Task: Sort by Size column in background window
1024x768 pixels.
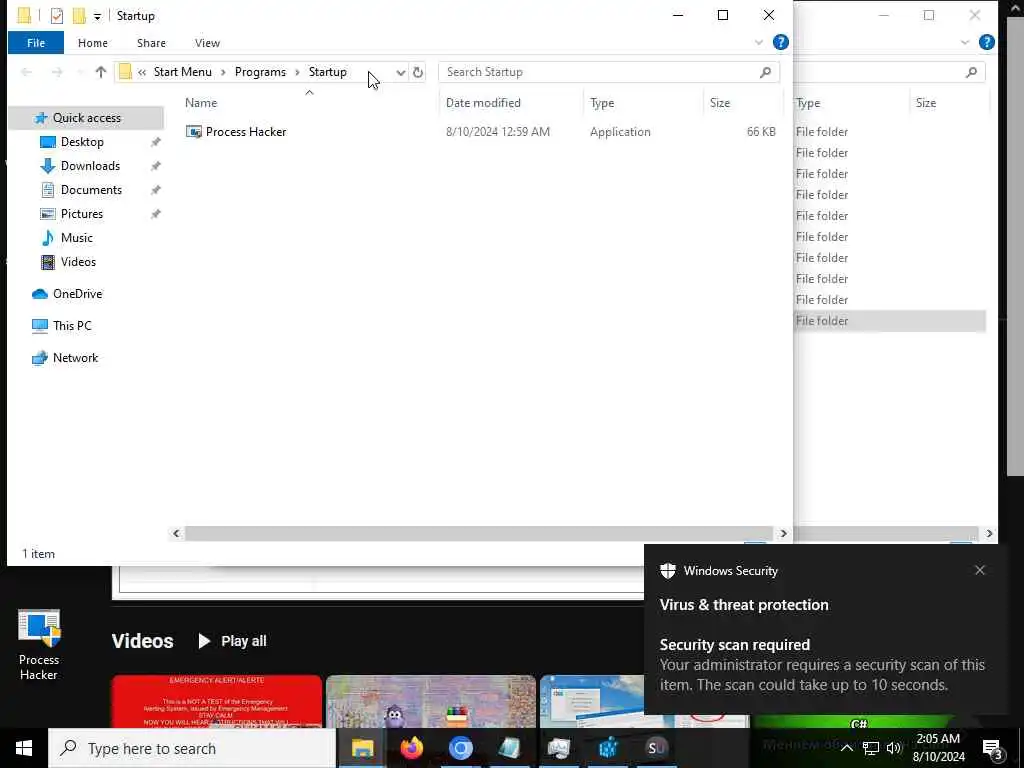Action: point(925,103)
